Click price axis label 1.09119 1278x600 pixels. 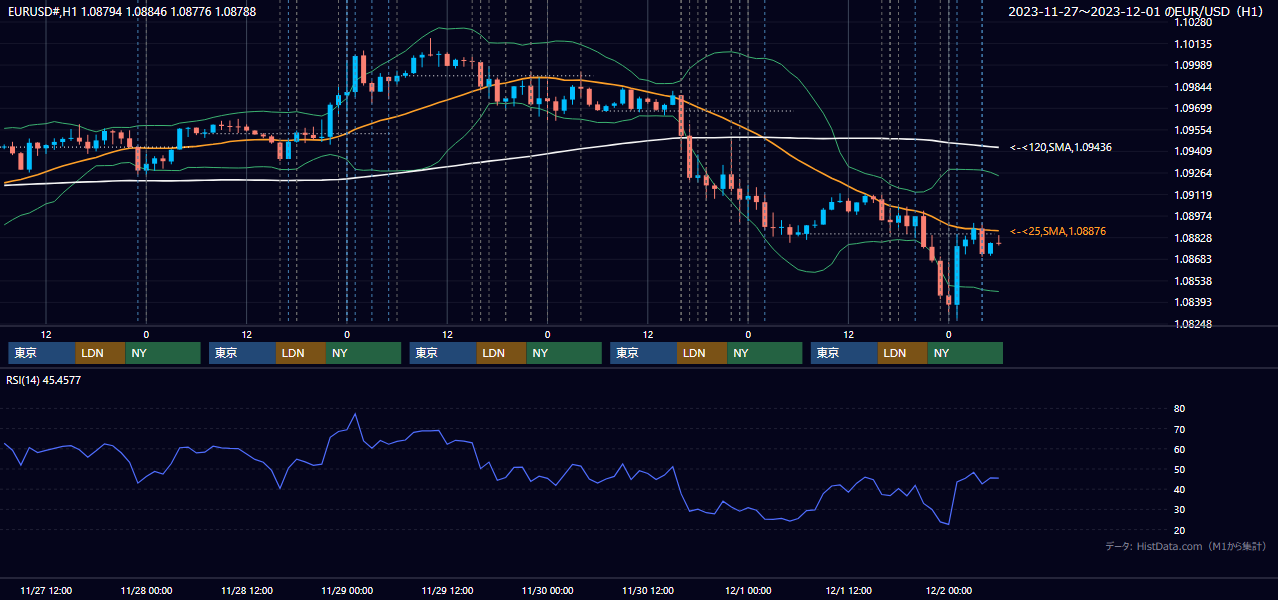[1192, 195]
